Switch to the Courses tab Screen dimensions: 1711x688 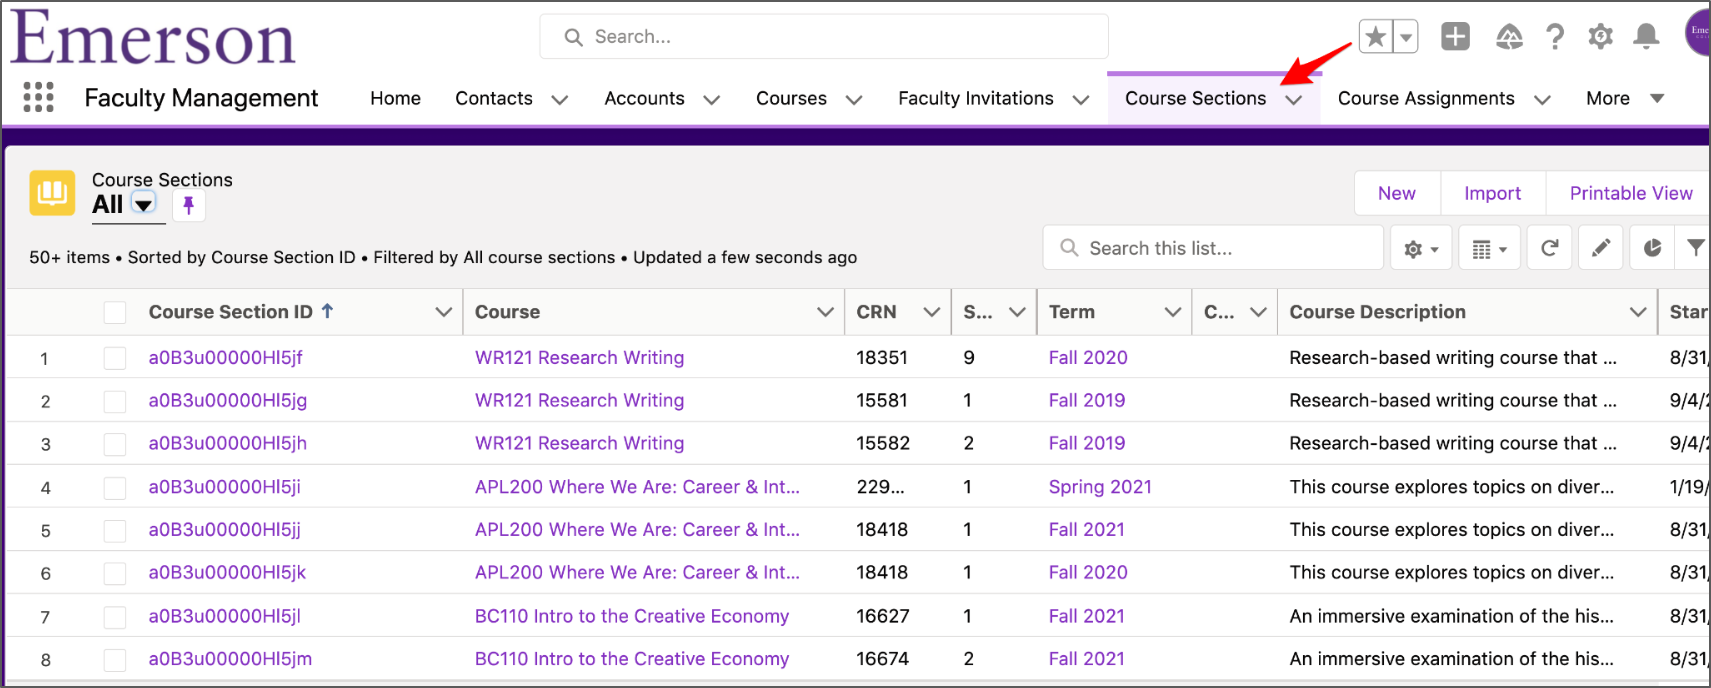click(791, 98)
